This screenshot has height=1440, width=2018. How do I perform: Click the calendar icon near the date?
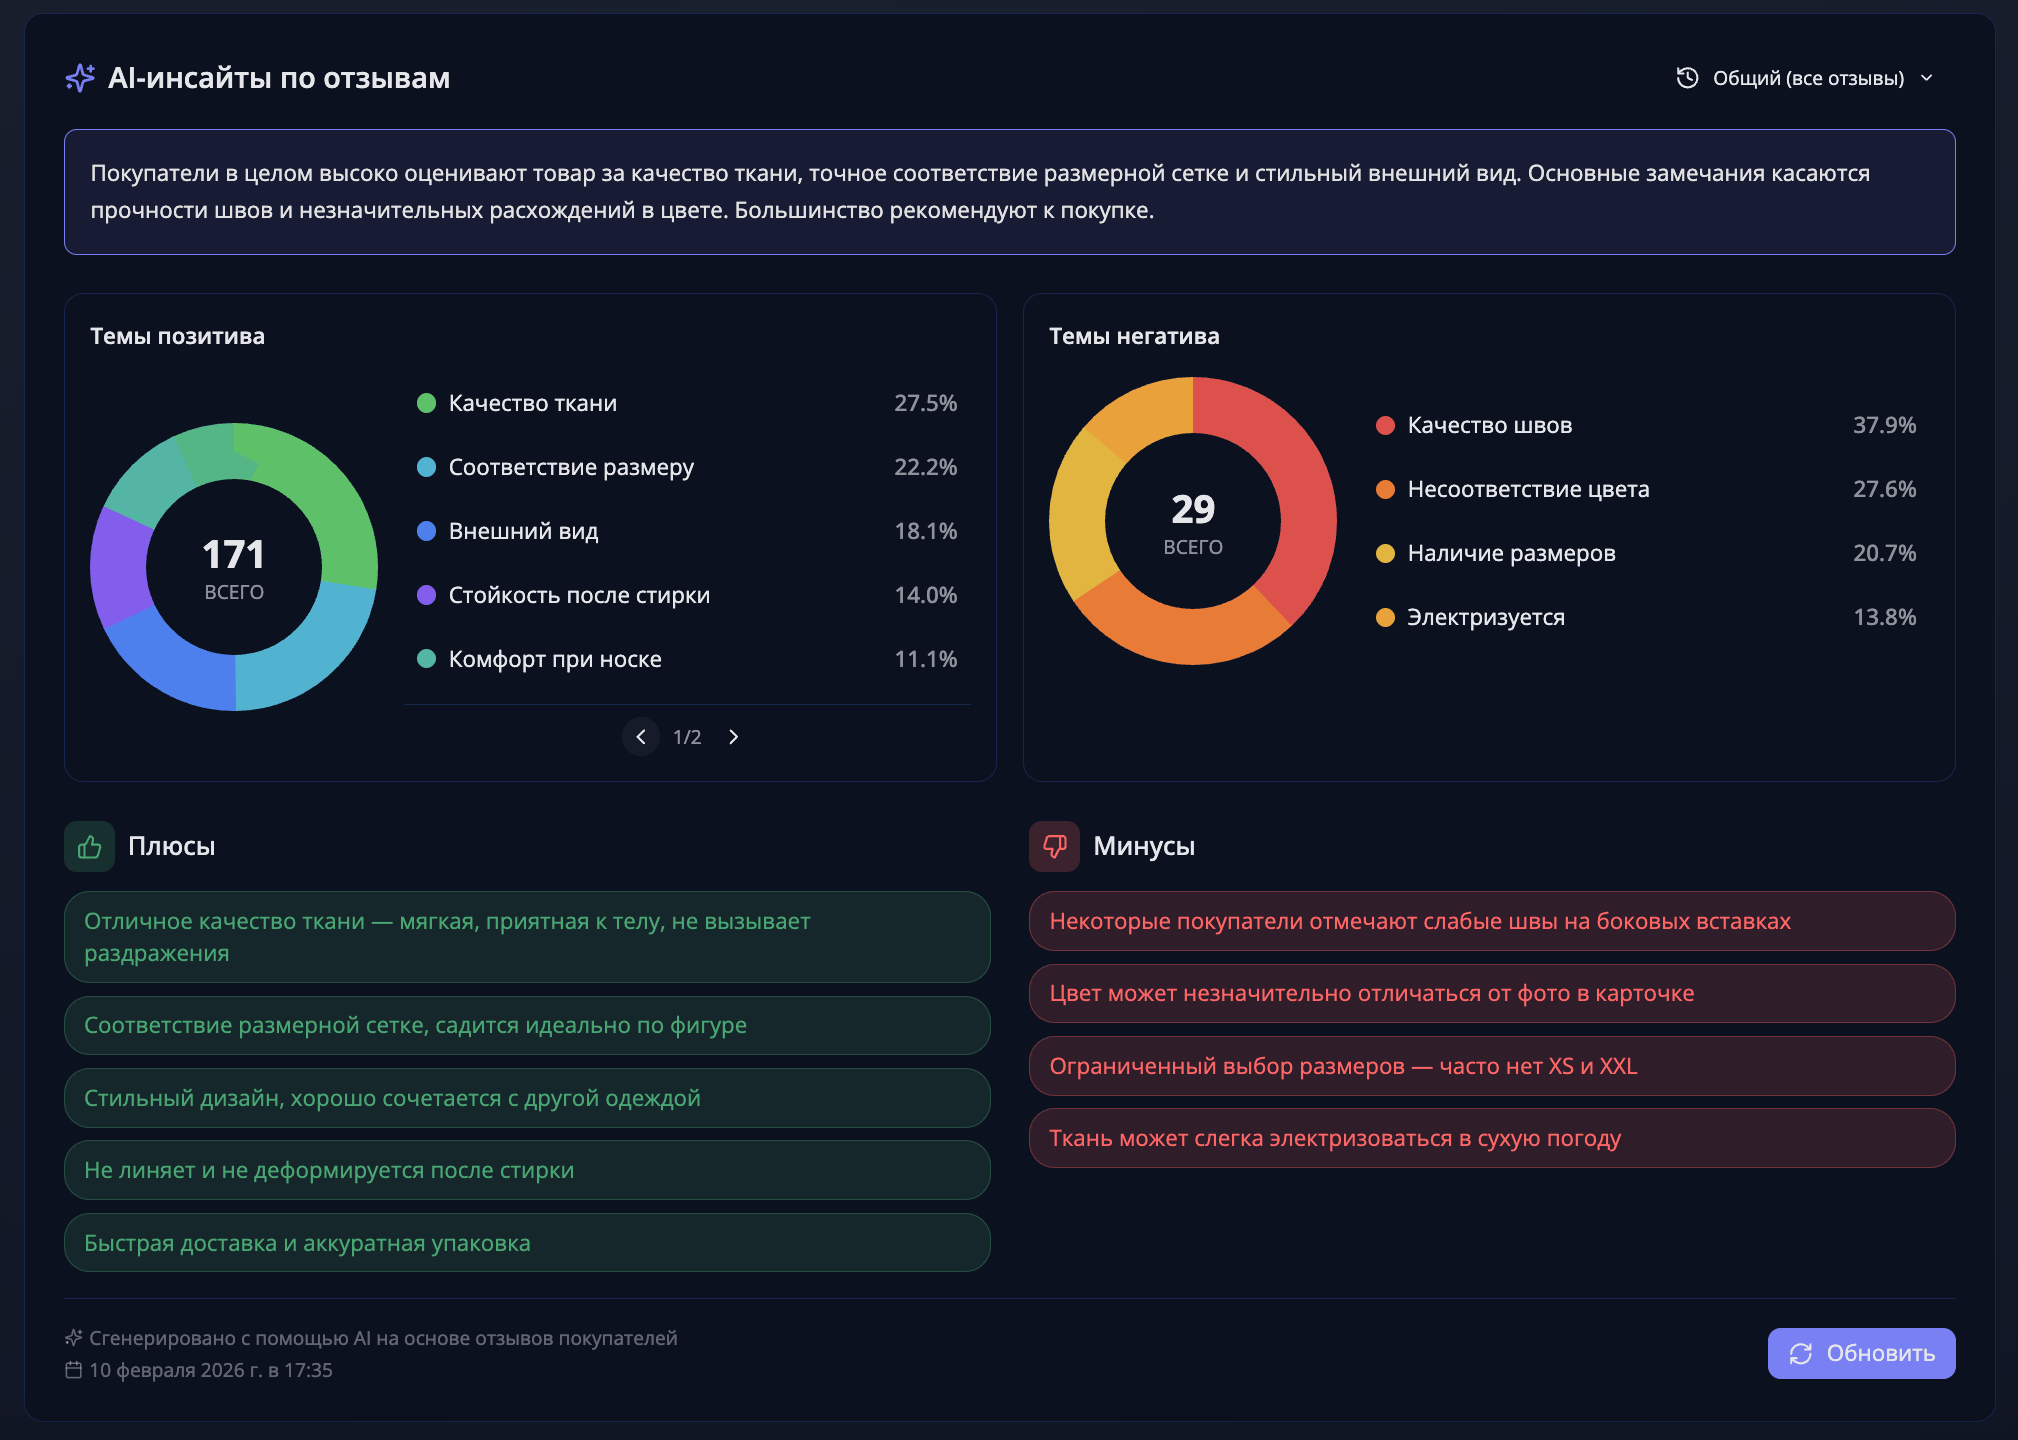73,1370
